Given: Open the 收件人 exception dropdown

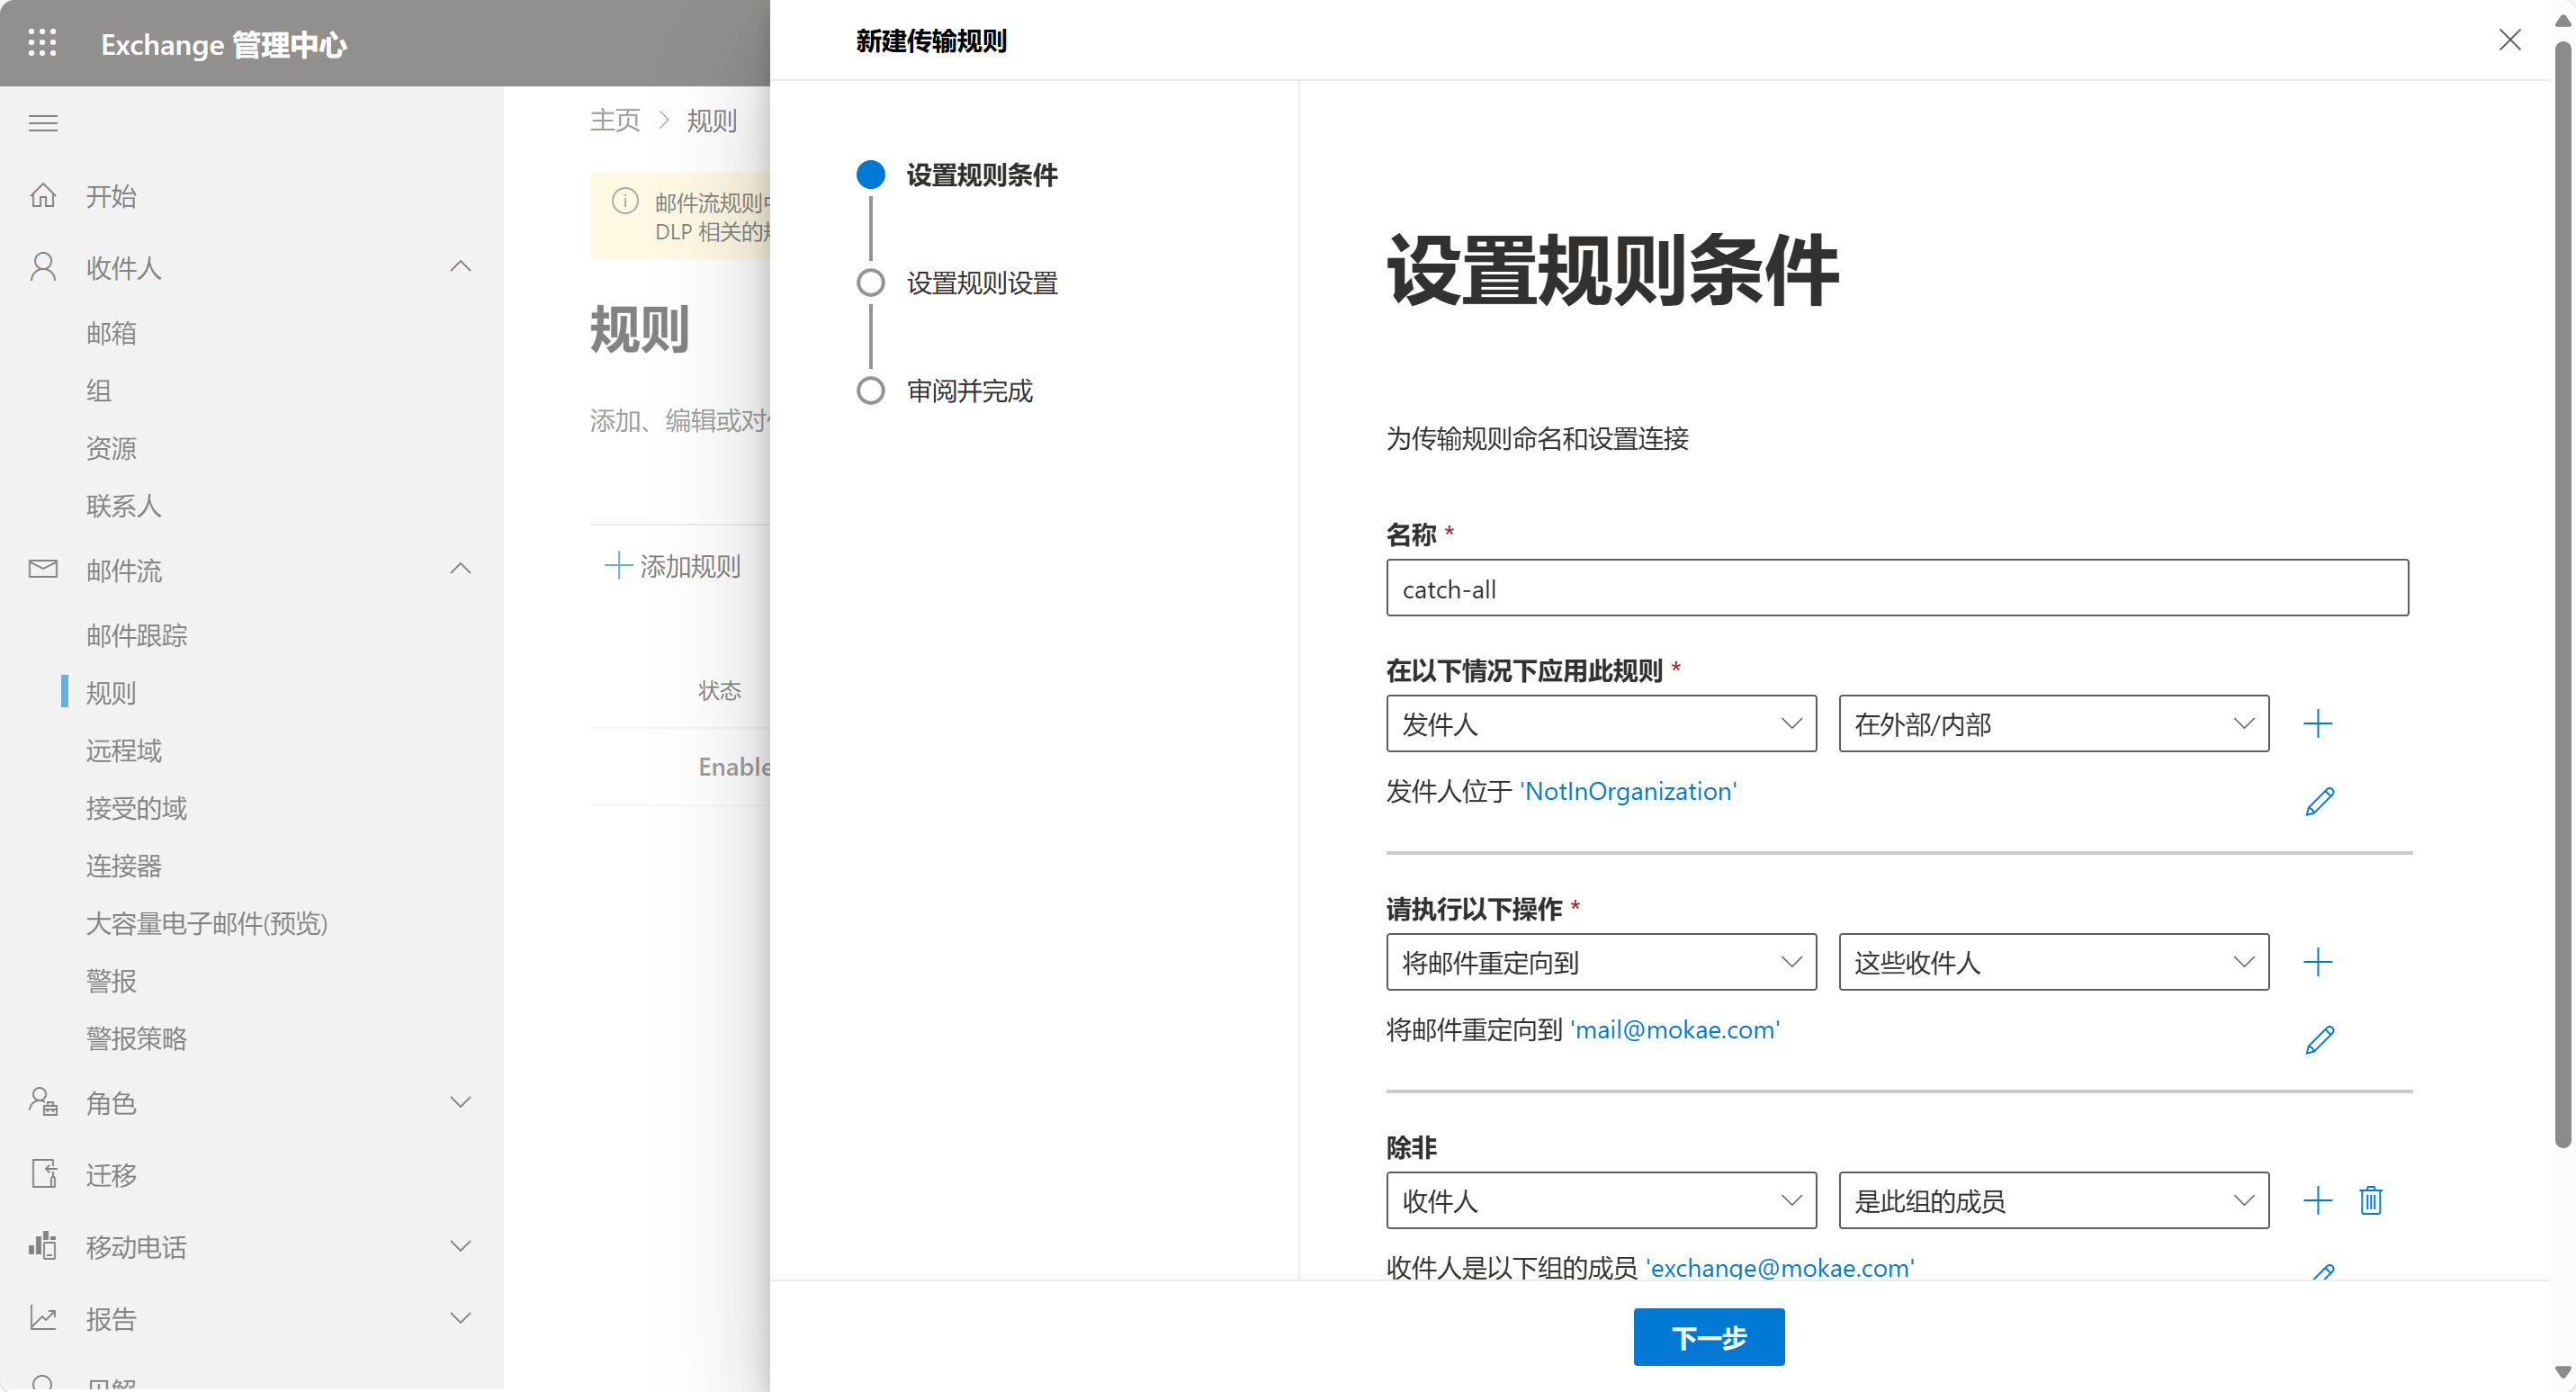Looking at the screenshot, I should 1601,1200.
